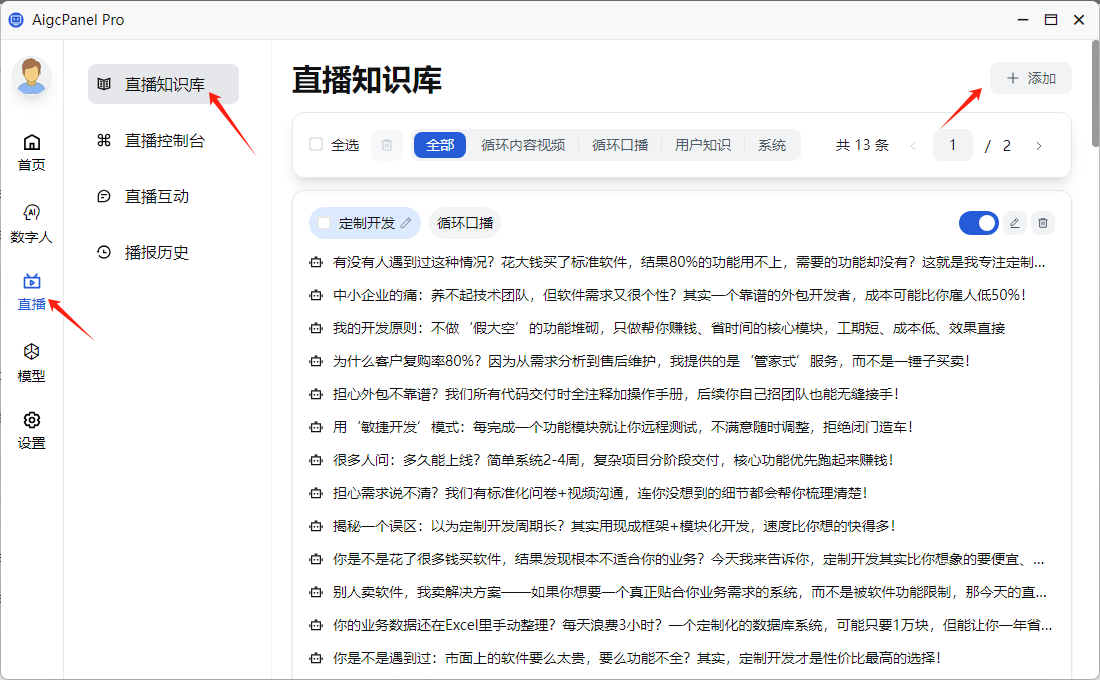The image size is (1100, 680).
Task: Go to previous page using the left chevron
Action: pyautogui.click(x=912, y=146)
